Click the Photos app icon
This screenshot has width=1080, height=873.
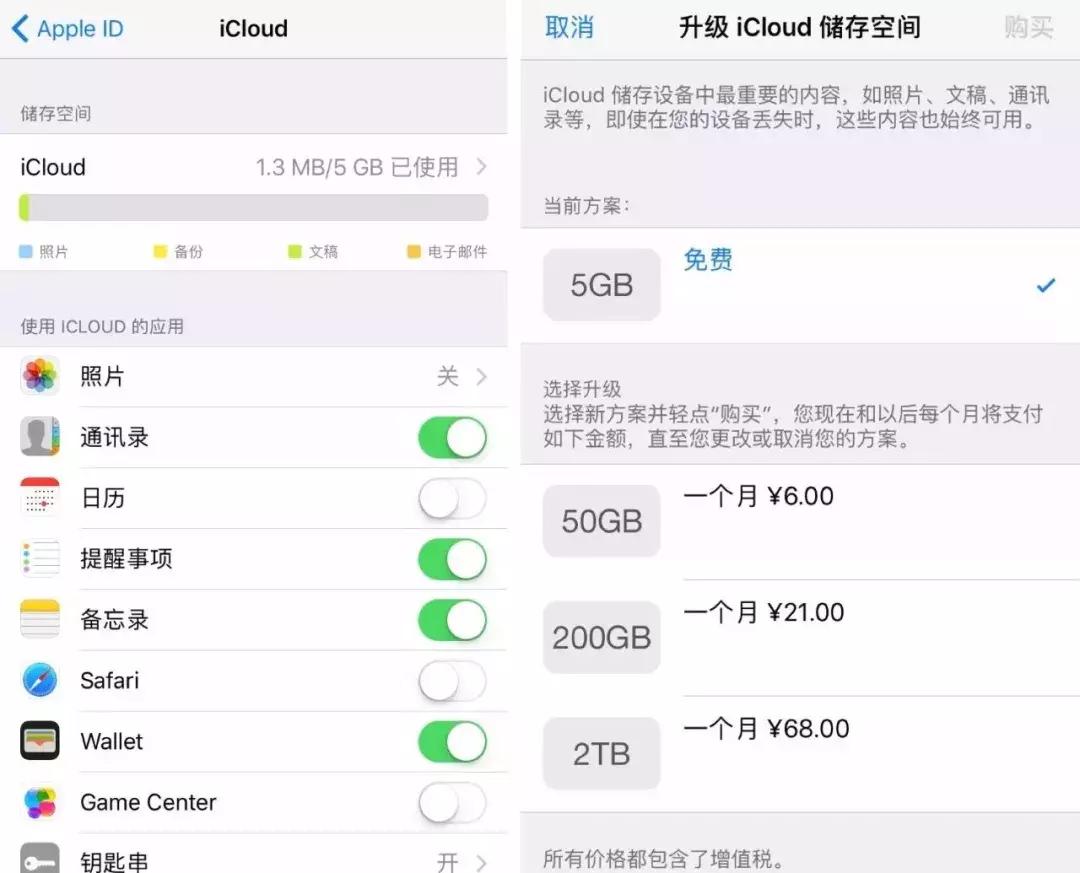coord(39,376)
